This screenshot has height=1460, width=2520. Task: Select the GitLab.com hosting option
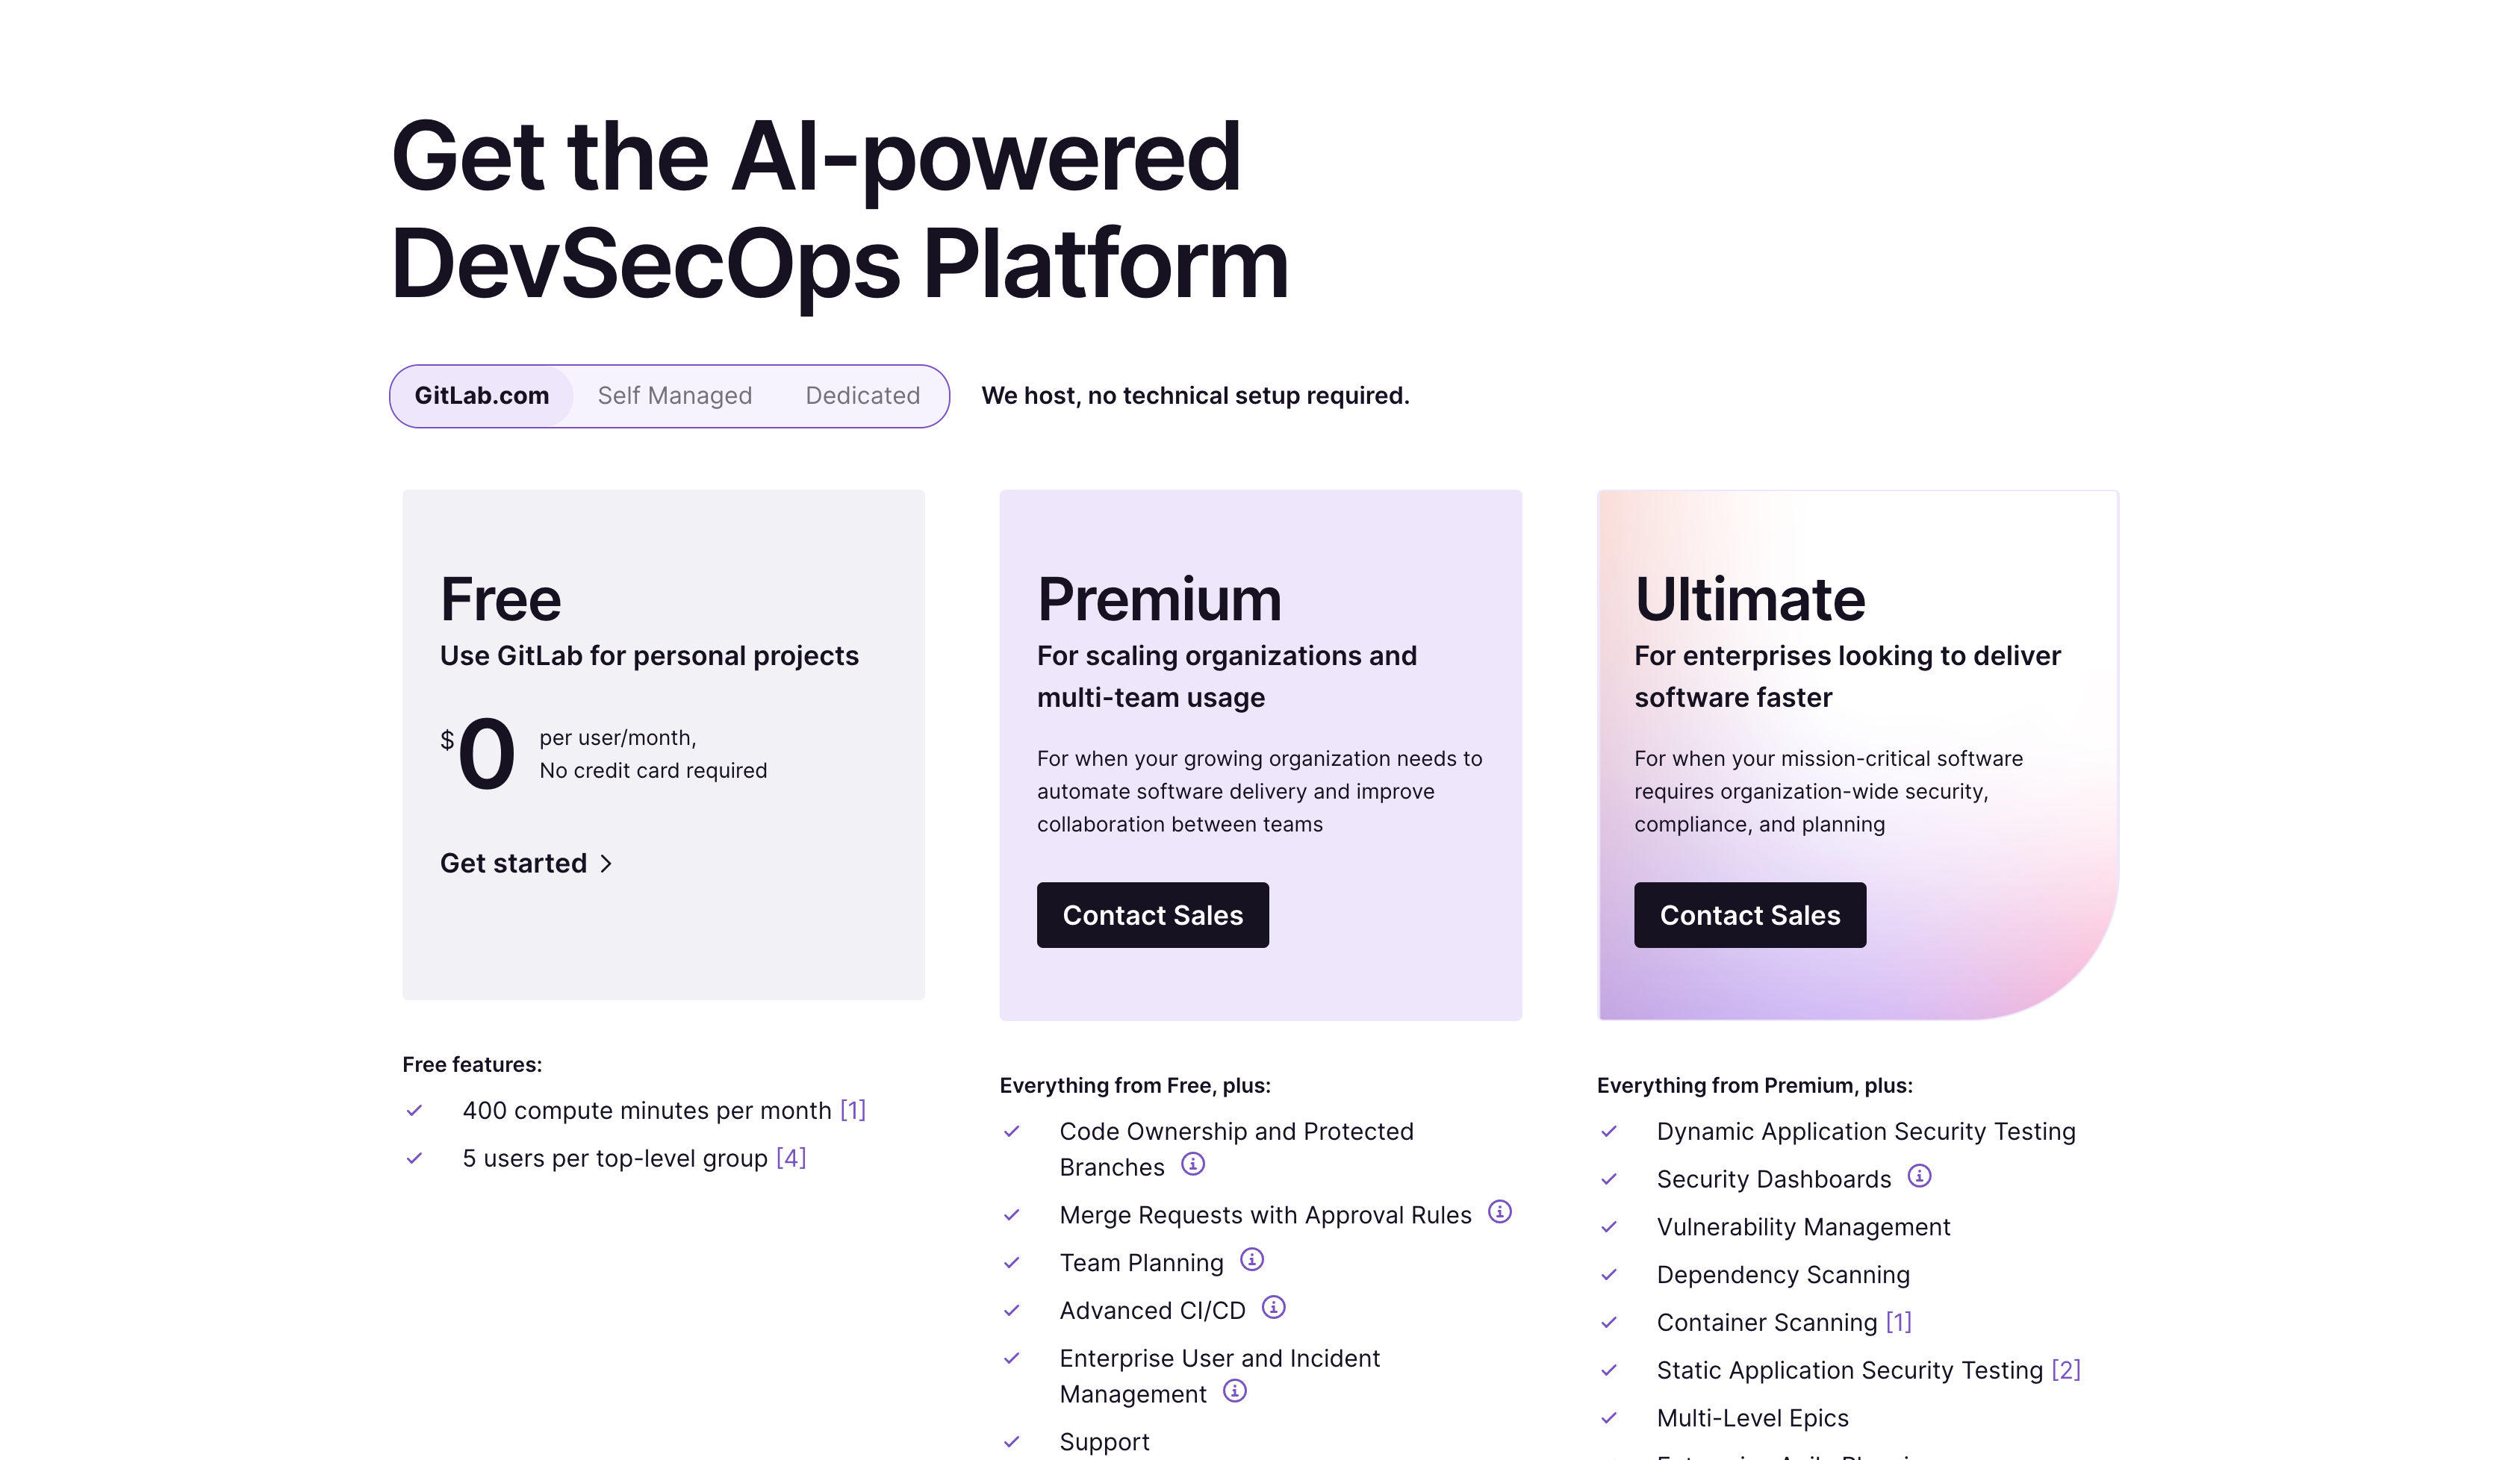pos(482,396)
